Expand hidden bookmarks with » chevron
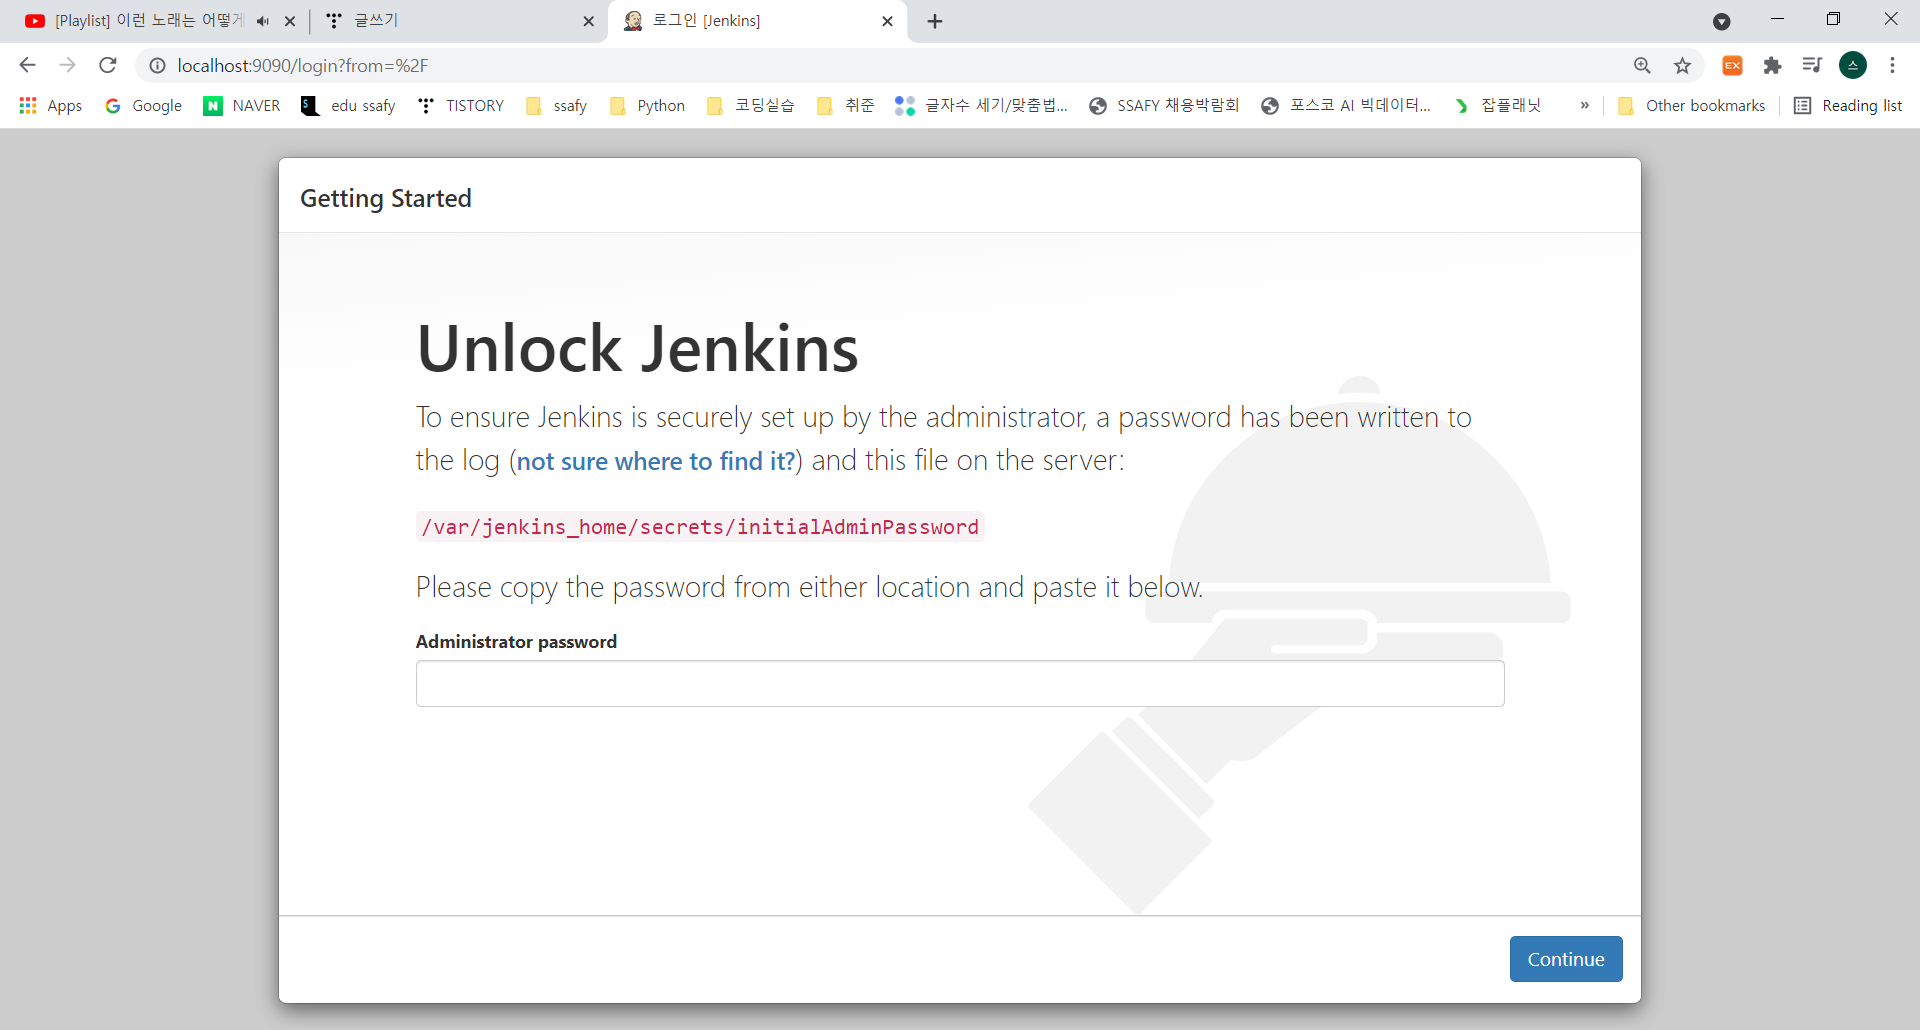 tap(1584, 105)
